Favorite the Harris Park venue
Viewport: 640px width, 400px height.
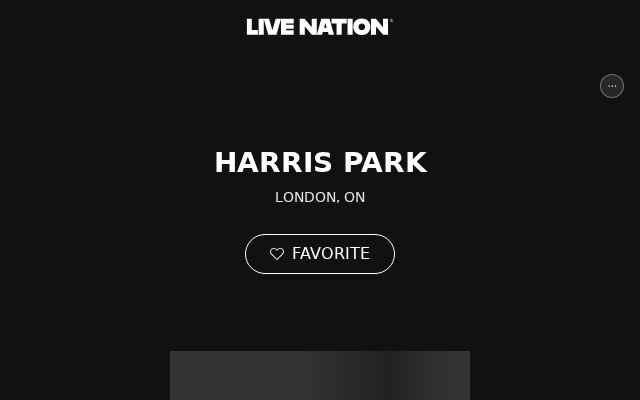pyautogui.click(x=320, y=254)
